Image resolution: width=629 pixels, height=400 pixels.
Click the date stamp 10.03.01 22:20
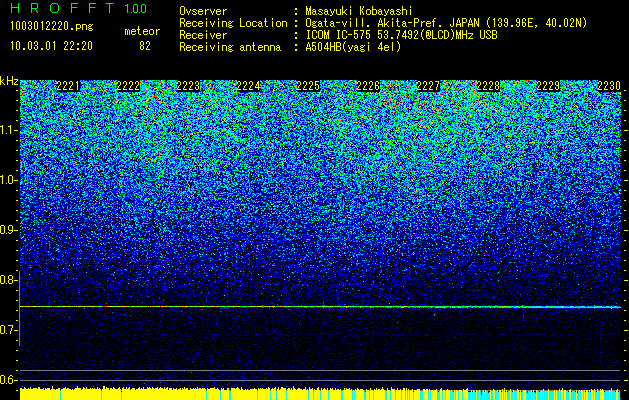(x=51, y=46)
